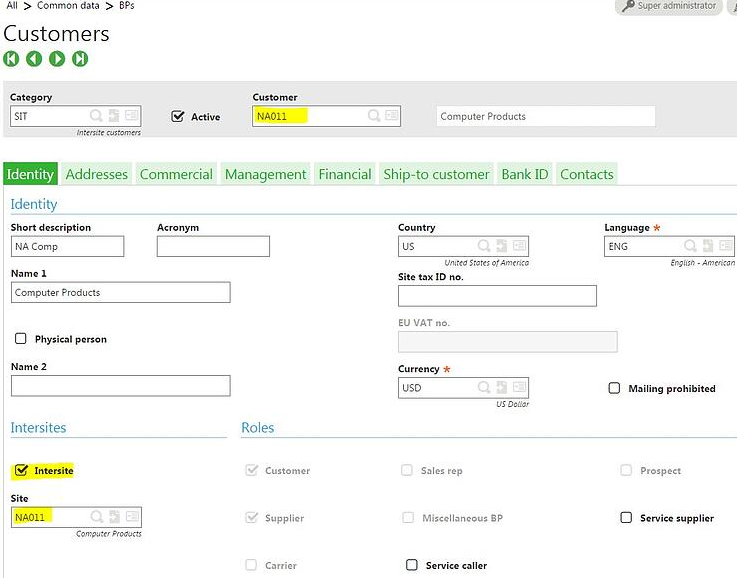
Task: Click Site field magnifier icon
Action: [x=96, y=517]
